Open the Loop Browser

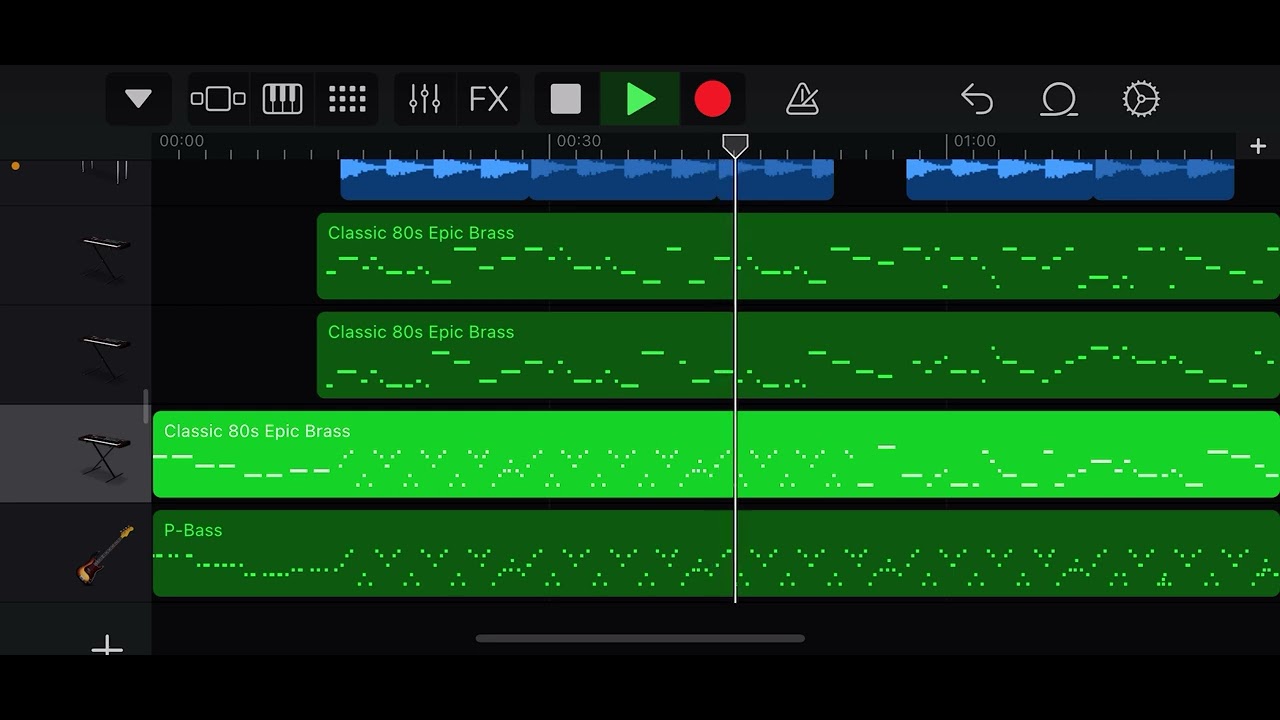(x=1059, y=99)
